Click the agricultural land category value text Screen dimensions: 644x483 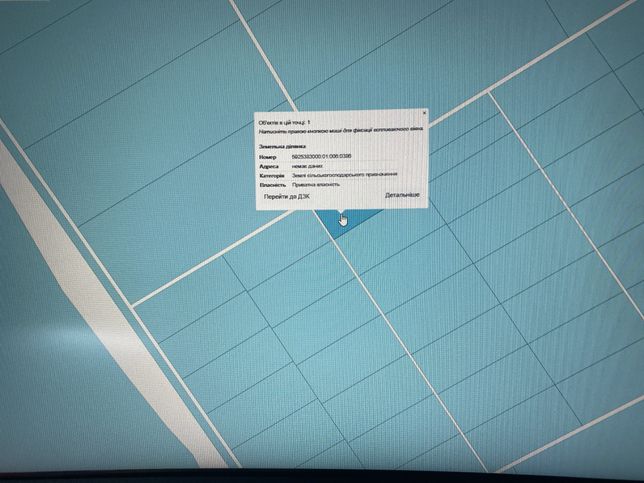(x=344, y=175)
